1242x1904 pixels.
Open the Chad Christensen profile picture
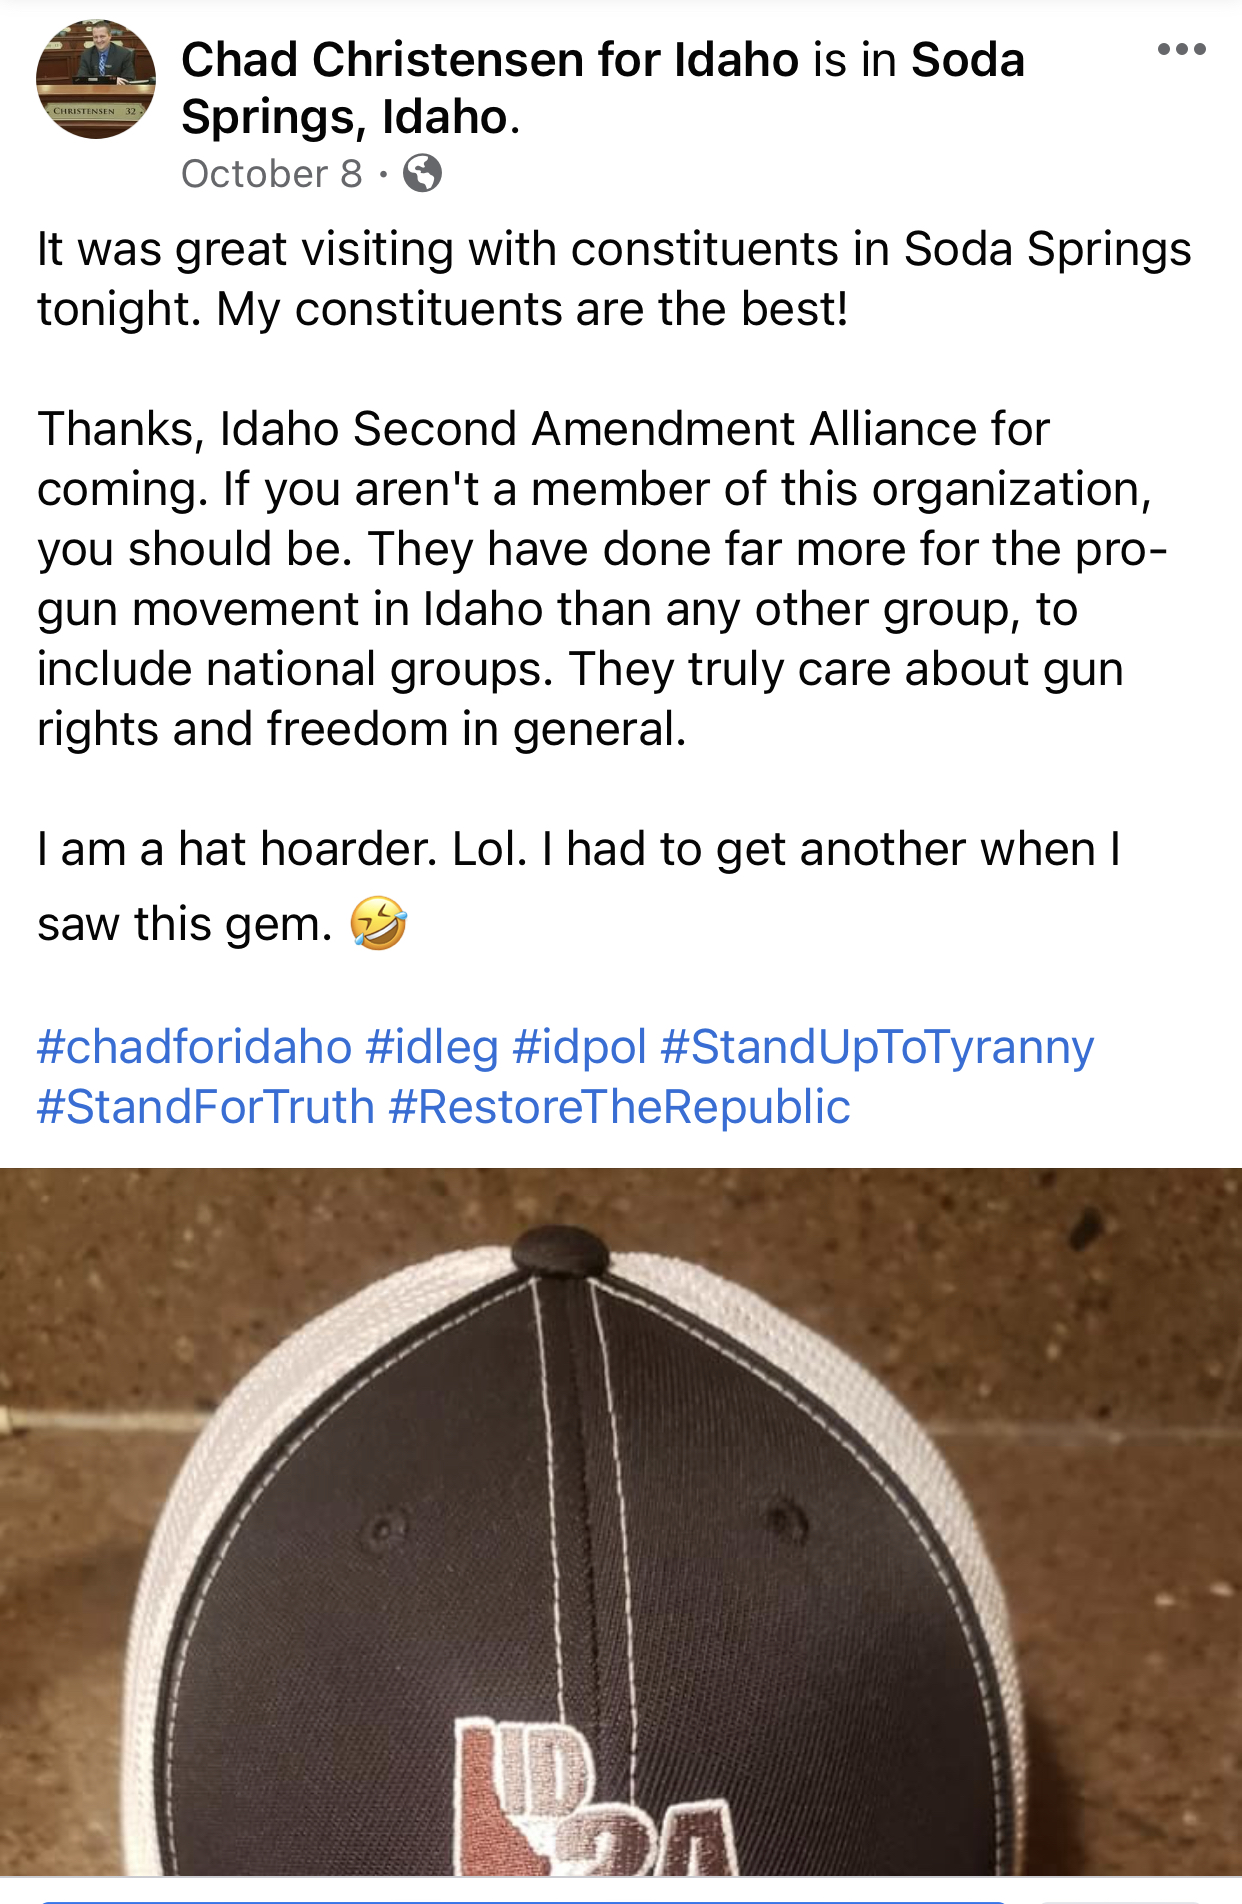[96, 79]
